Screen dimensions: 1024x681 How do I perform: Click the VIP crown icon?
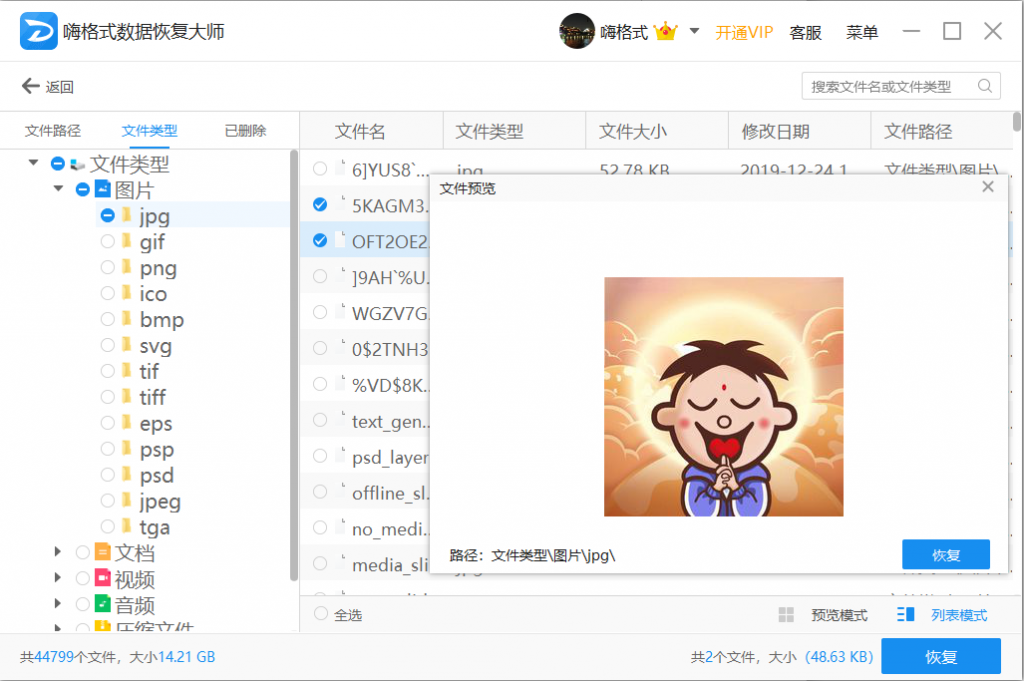[x=665, y=31]
